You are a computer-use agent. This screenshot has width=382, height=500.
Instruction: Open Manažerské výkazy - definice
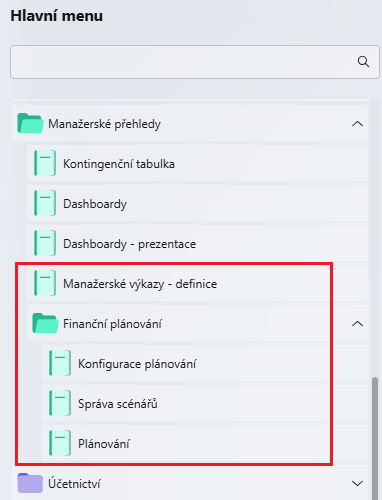[197, 283]
